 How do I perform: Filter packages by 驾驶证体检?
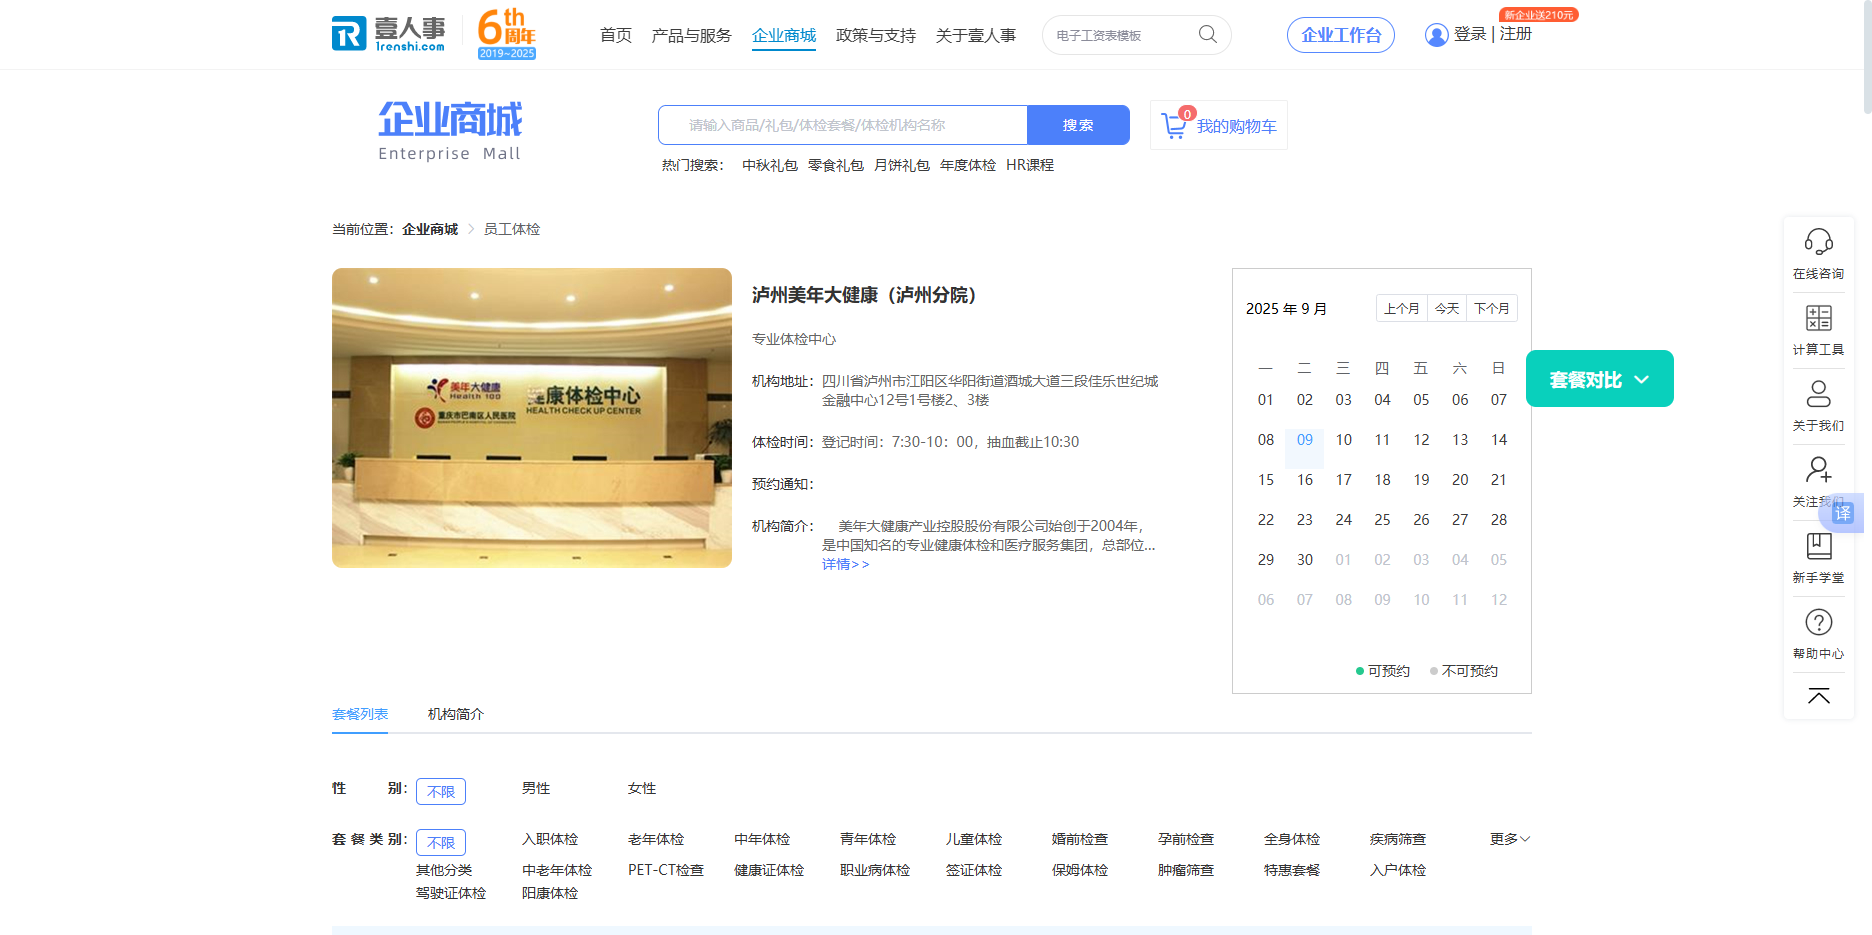pyautogui.click(x=451, y=894)
